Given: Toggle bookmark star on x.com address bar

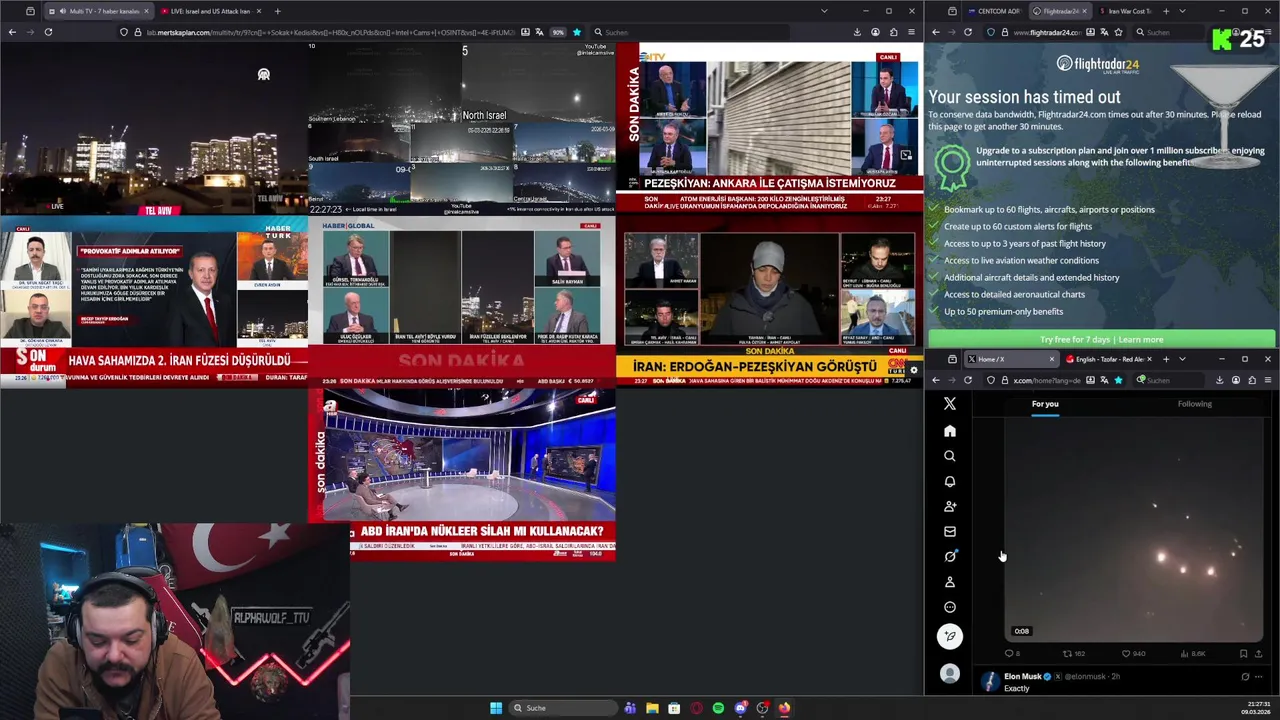Looking at the screenshot, I should 1118,380.
